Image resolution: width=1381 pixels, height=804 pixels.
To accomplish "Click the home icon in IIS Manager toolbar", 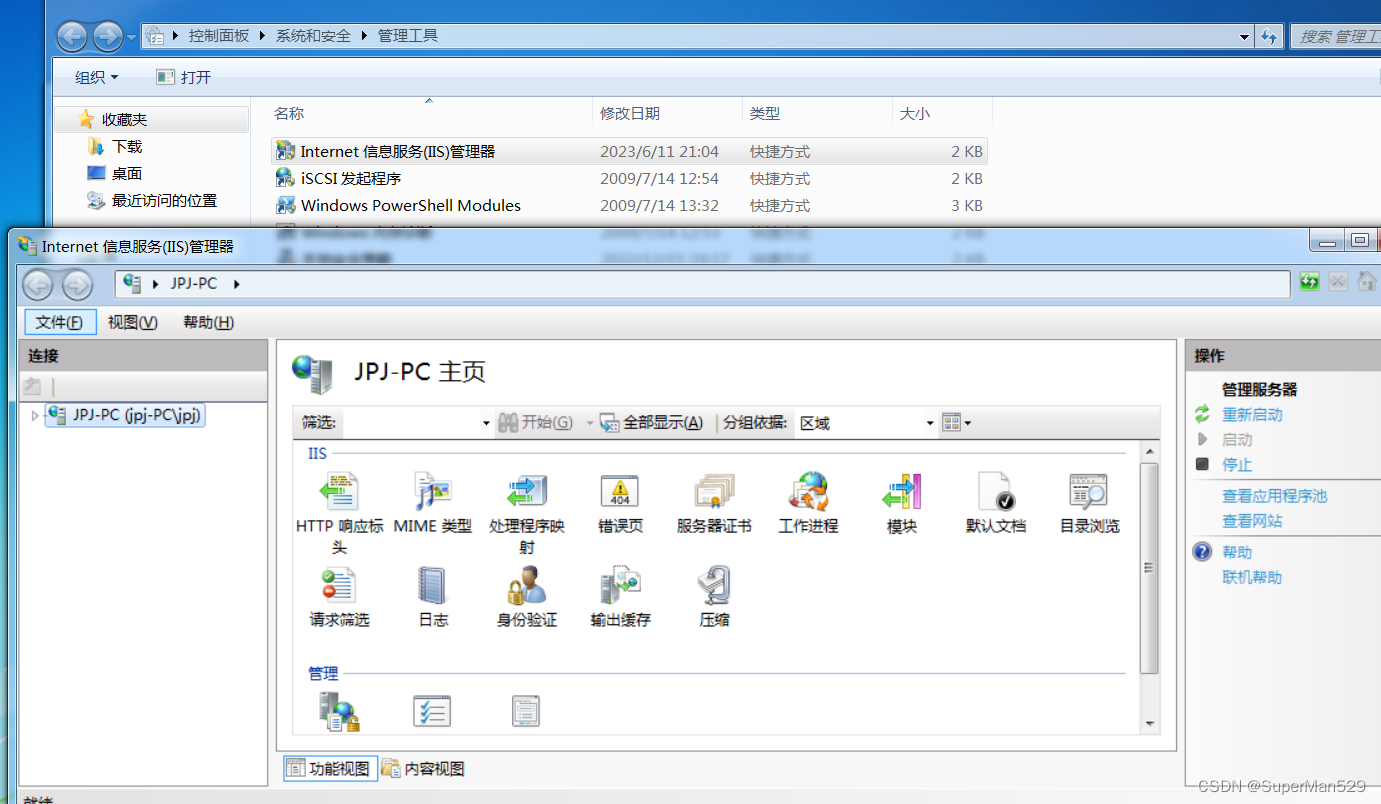I will tap(1367, 282).
